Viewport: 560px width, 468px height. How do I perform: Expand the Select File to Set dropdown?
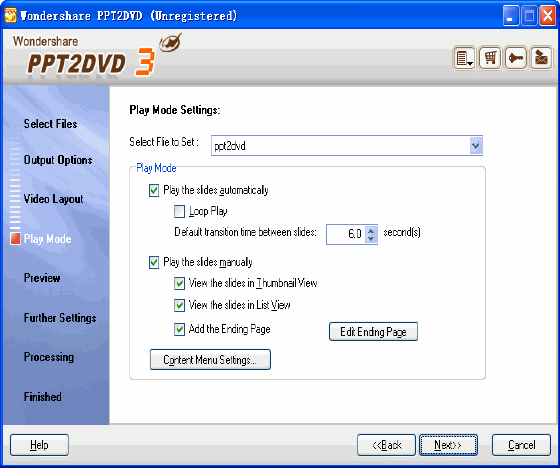pyautogui.click(x=475, y=146)
